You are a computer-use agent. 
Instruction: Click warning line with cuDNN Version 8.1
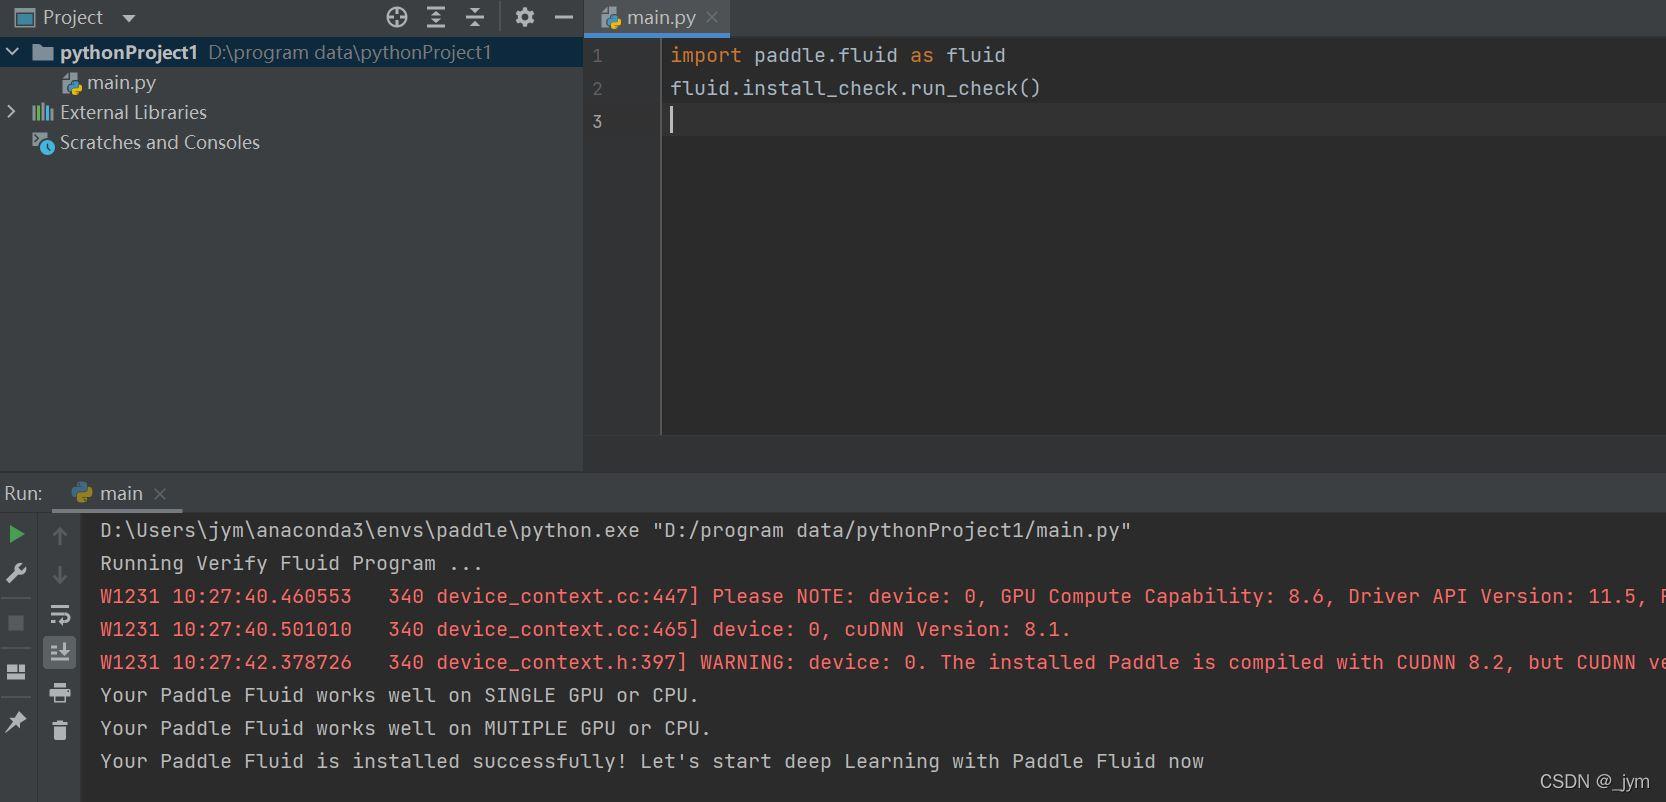(585, 630)
